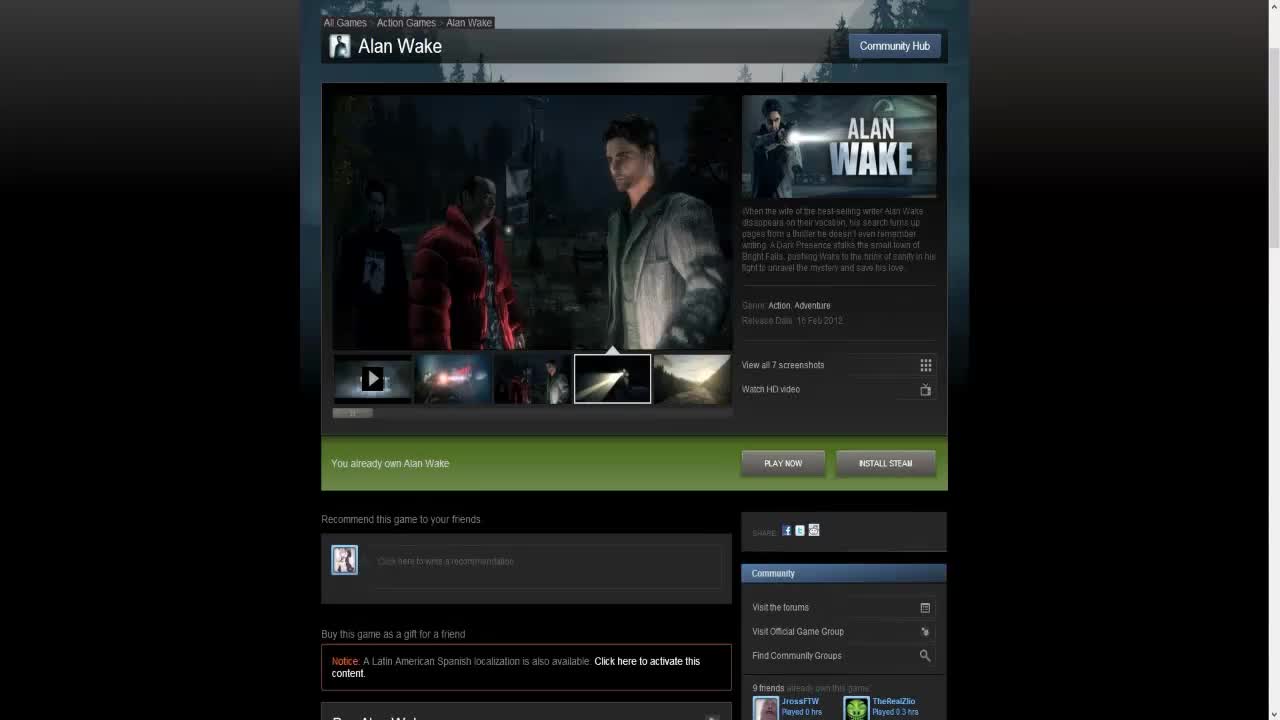Open JrossFTW's avatar in friends list
This screenshot has height=720, width=1280.
click(x=766, y=708)
